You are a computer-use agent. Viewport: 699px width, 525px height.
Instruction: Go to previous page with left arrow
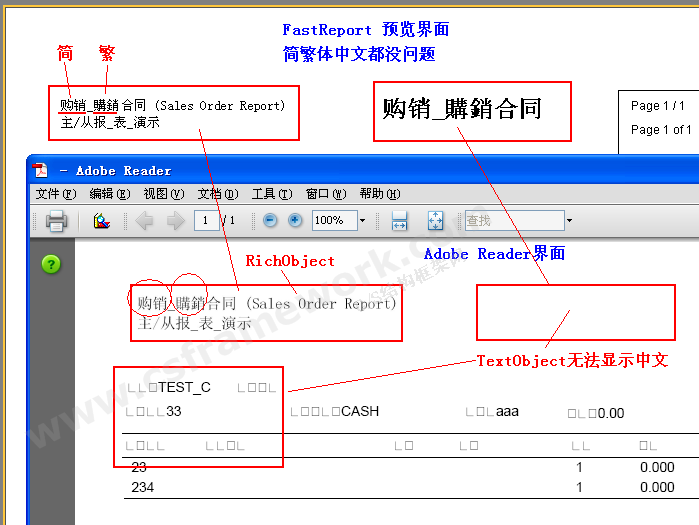coord(144,221)
